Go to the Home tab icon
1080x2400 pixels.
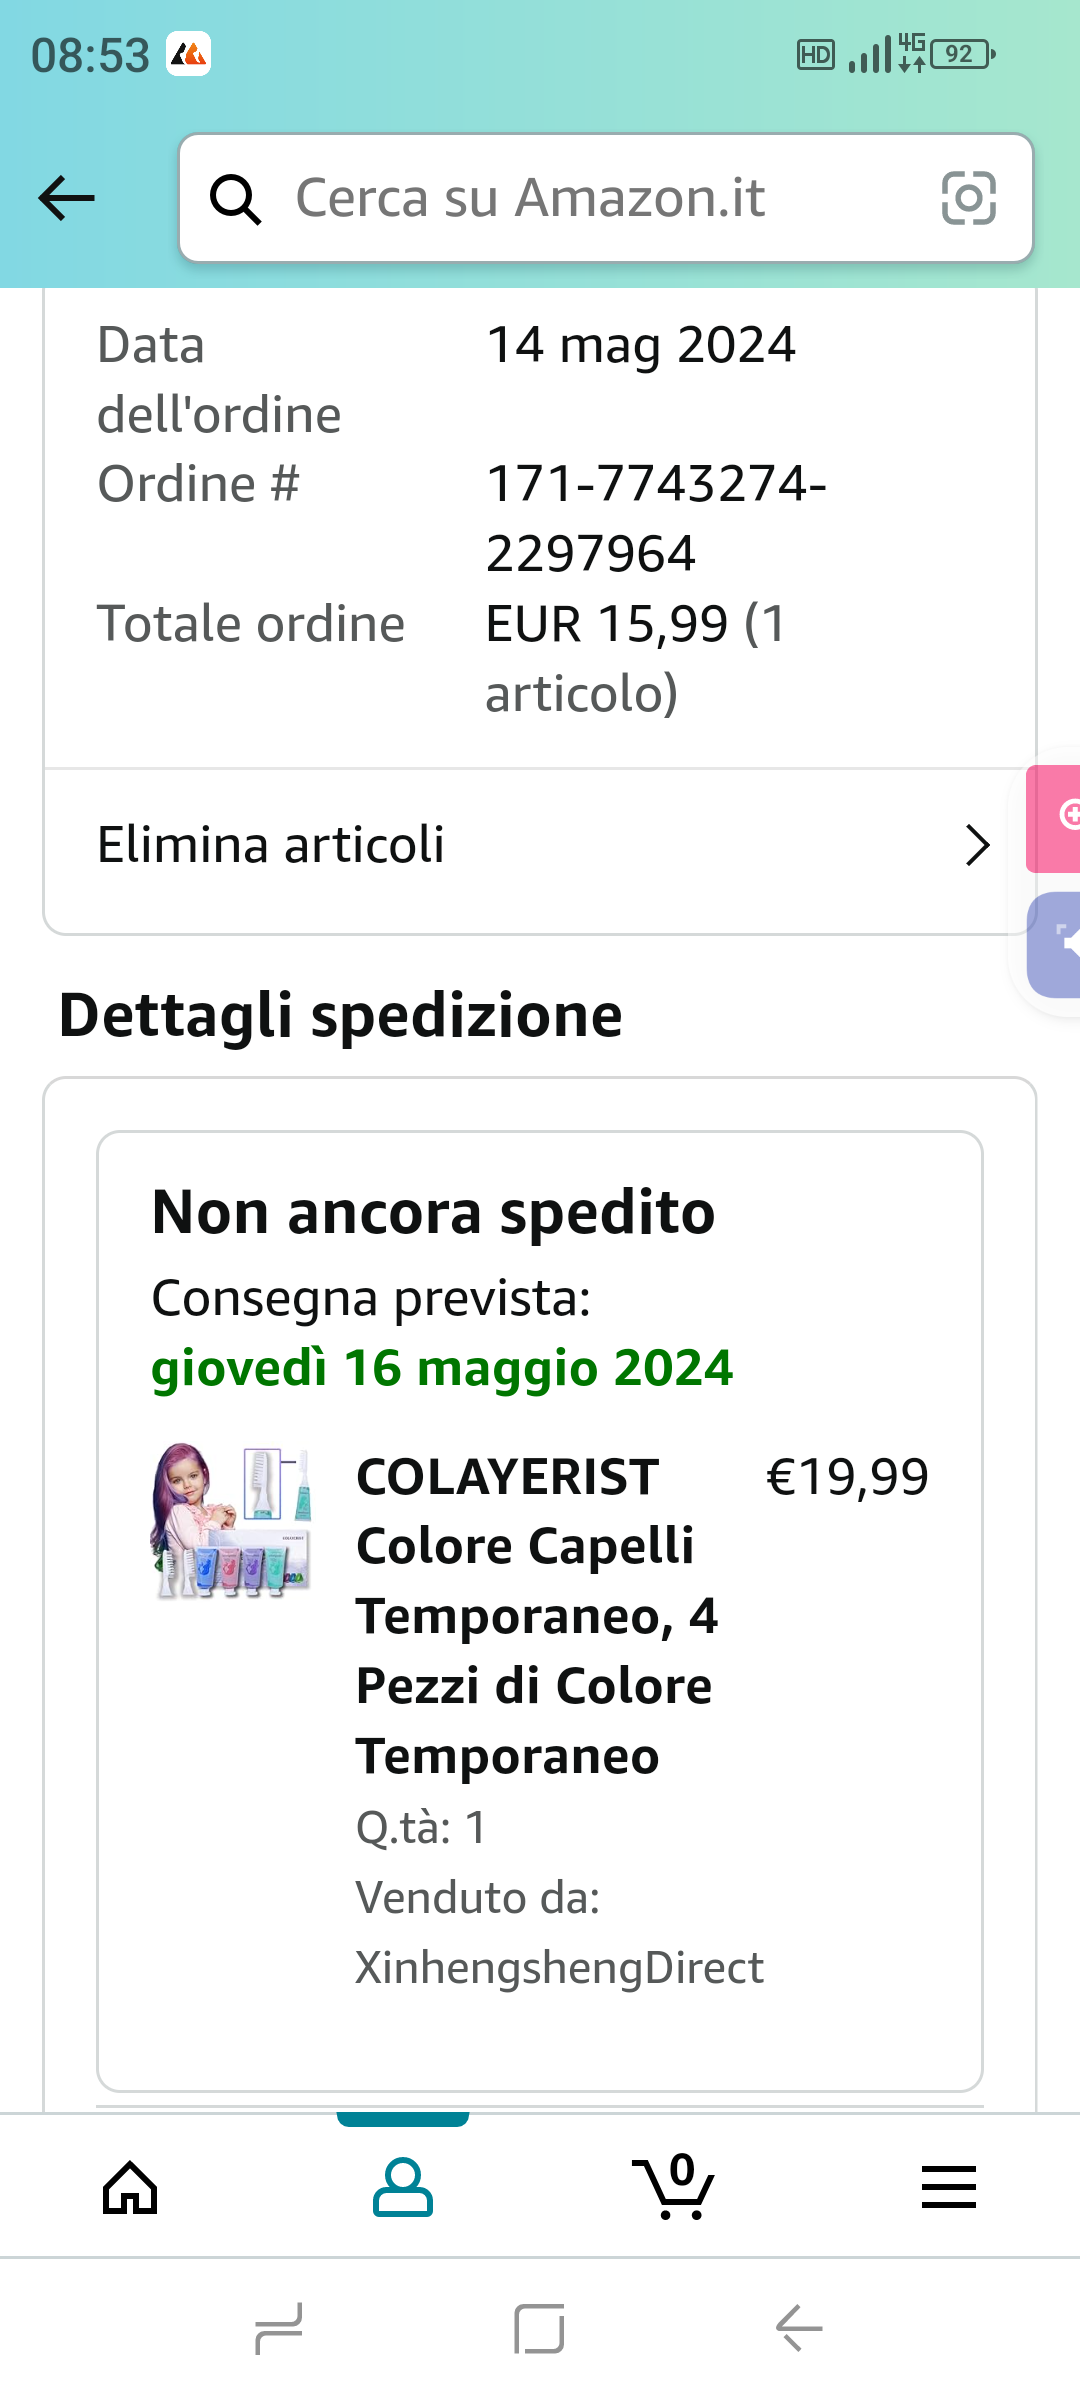tap(130, 2188)
